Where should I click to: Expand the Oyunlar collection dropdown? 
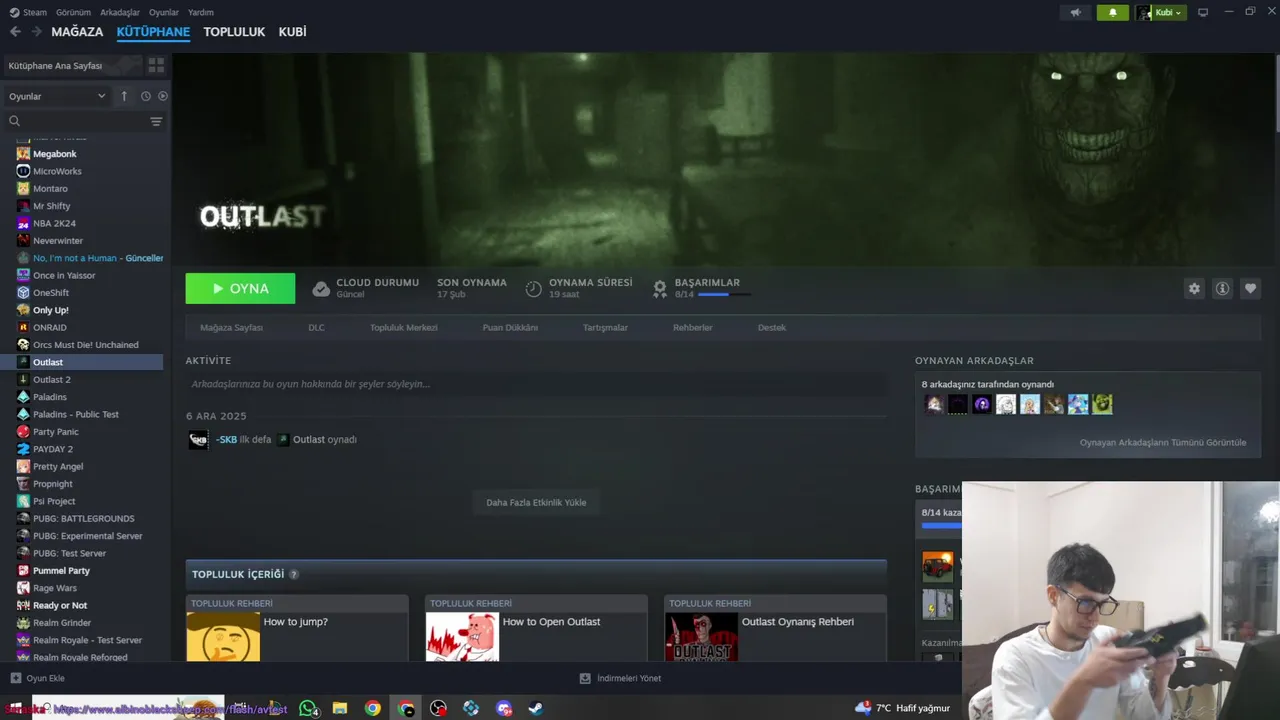[x=57, y=96]
